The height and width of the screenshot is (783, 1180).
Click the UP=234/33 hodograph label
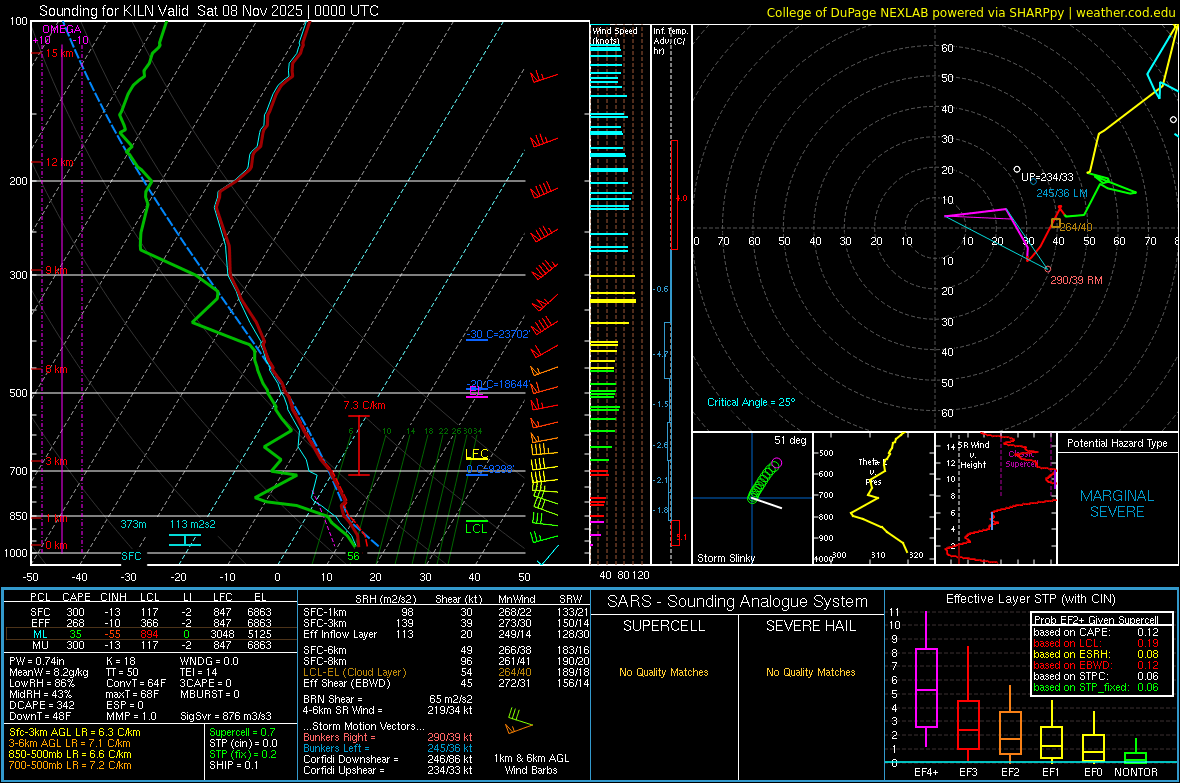(1047, 177)
